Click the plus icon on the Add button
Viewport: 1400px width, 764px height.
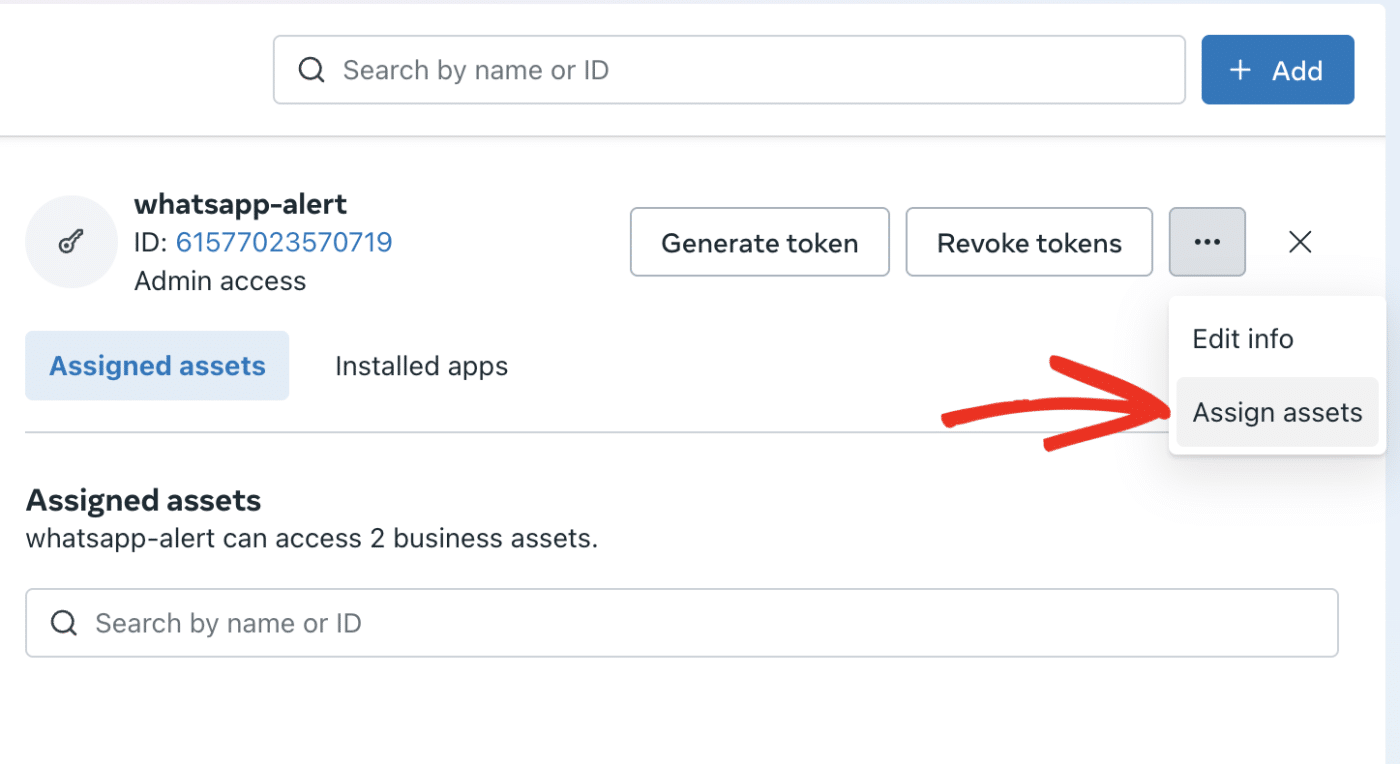(x=1239, y=69)
